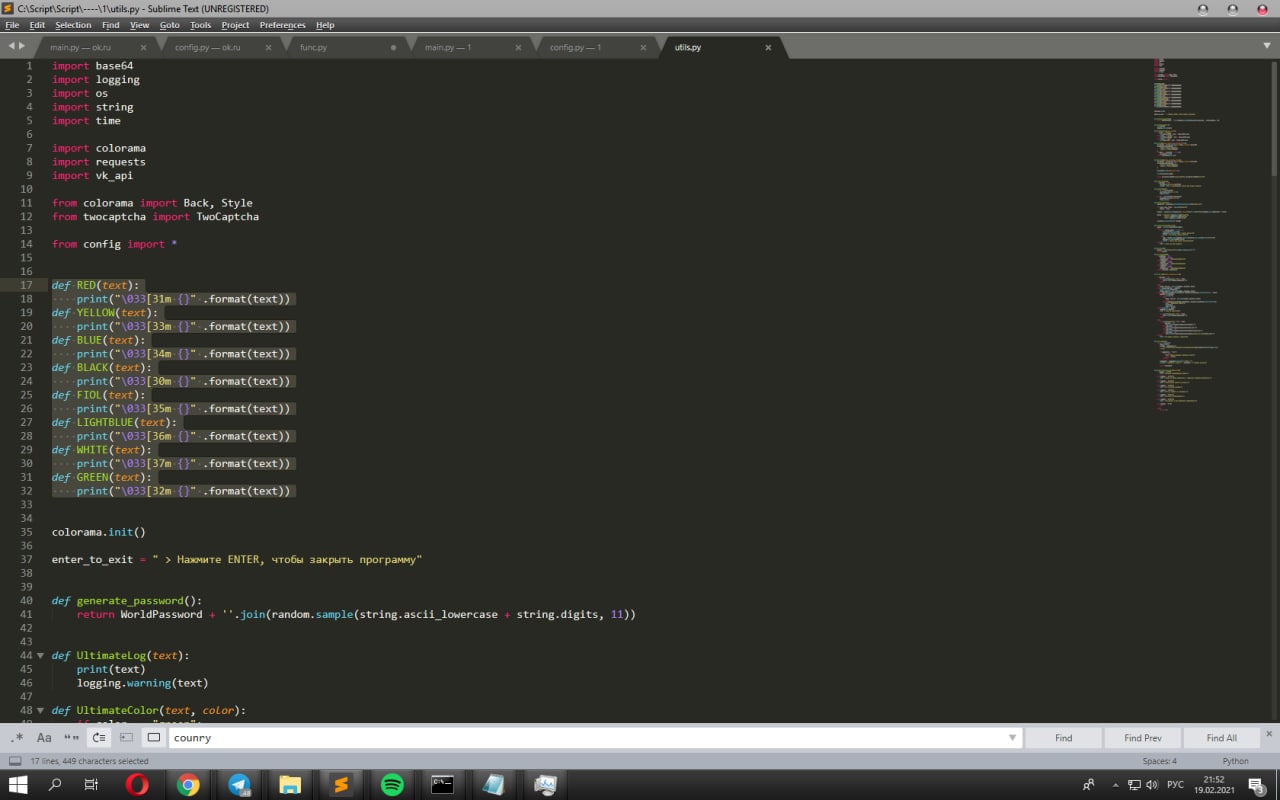Toggle case sensitive search option
The image size is (1280, 800).
pyautogui.click(x=44, y=738)
